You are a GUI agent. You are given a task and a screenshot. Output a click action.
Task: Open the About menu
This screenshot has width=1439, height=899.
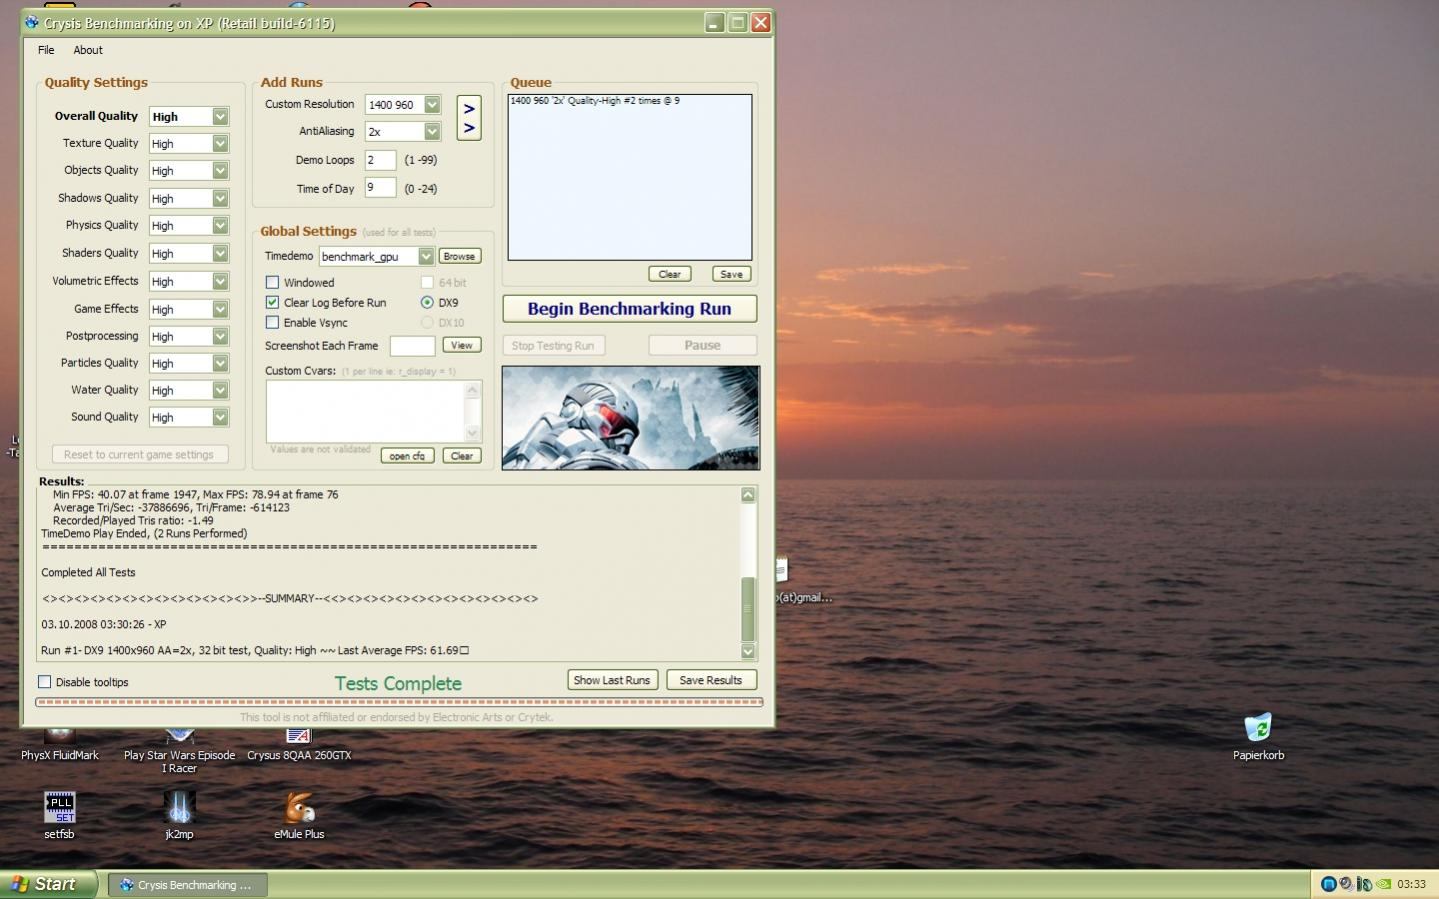(x=88, y=50)
